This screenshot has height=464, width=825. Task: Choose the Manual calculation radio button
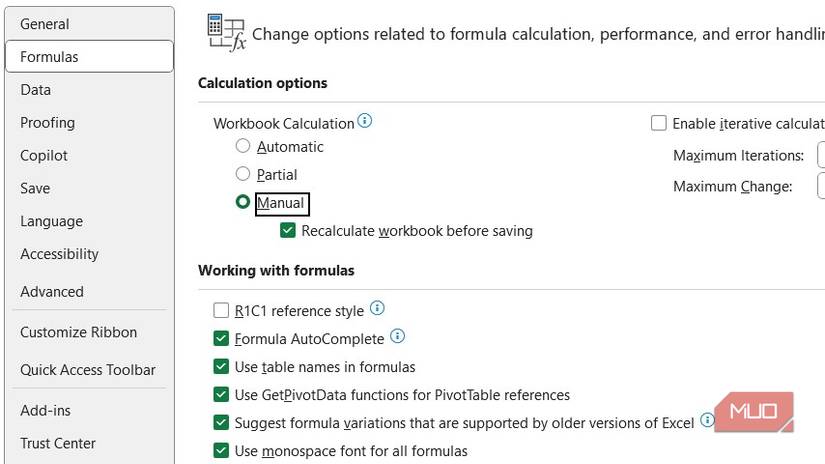242,202
